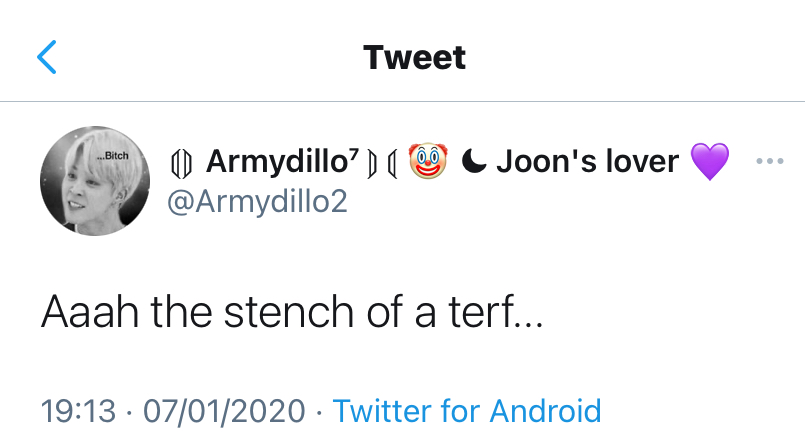The width and height of the screenshot is (805, 447).
Task: Click the Twitter for Android link
Action: point(467,410)
